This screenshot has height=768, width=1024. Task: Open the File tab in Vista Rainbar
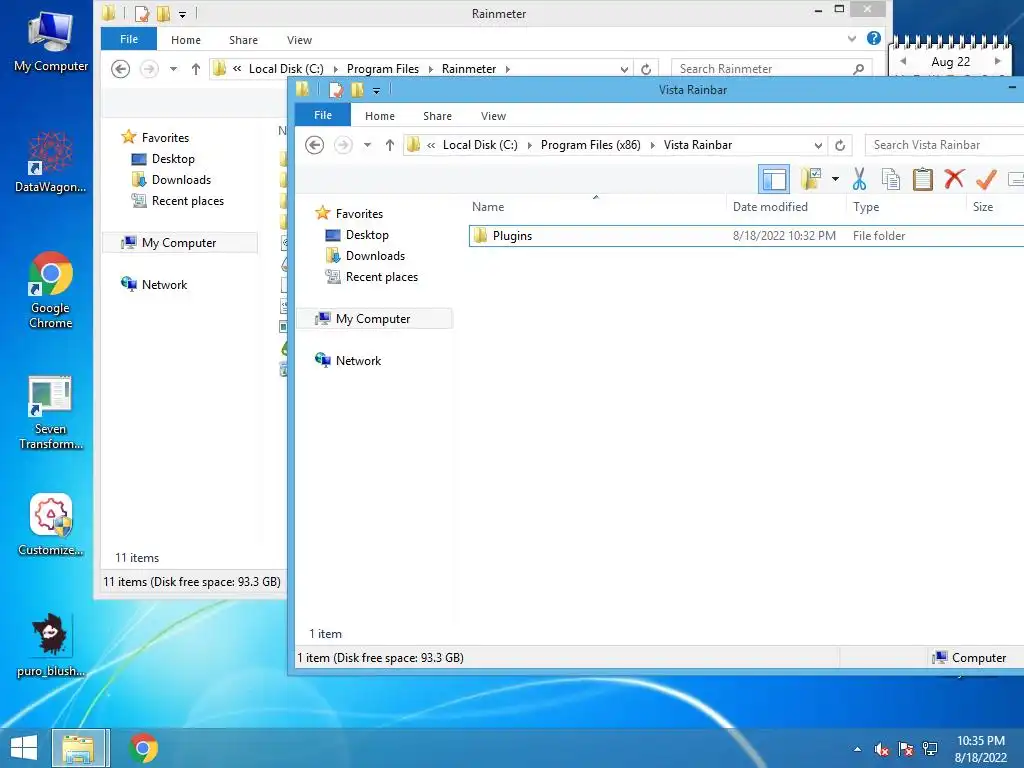(x=323, y=115)
